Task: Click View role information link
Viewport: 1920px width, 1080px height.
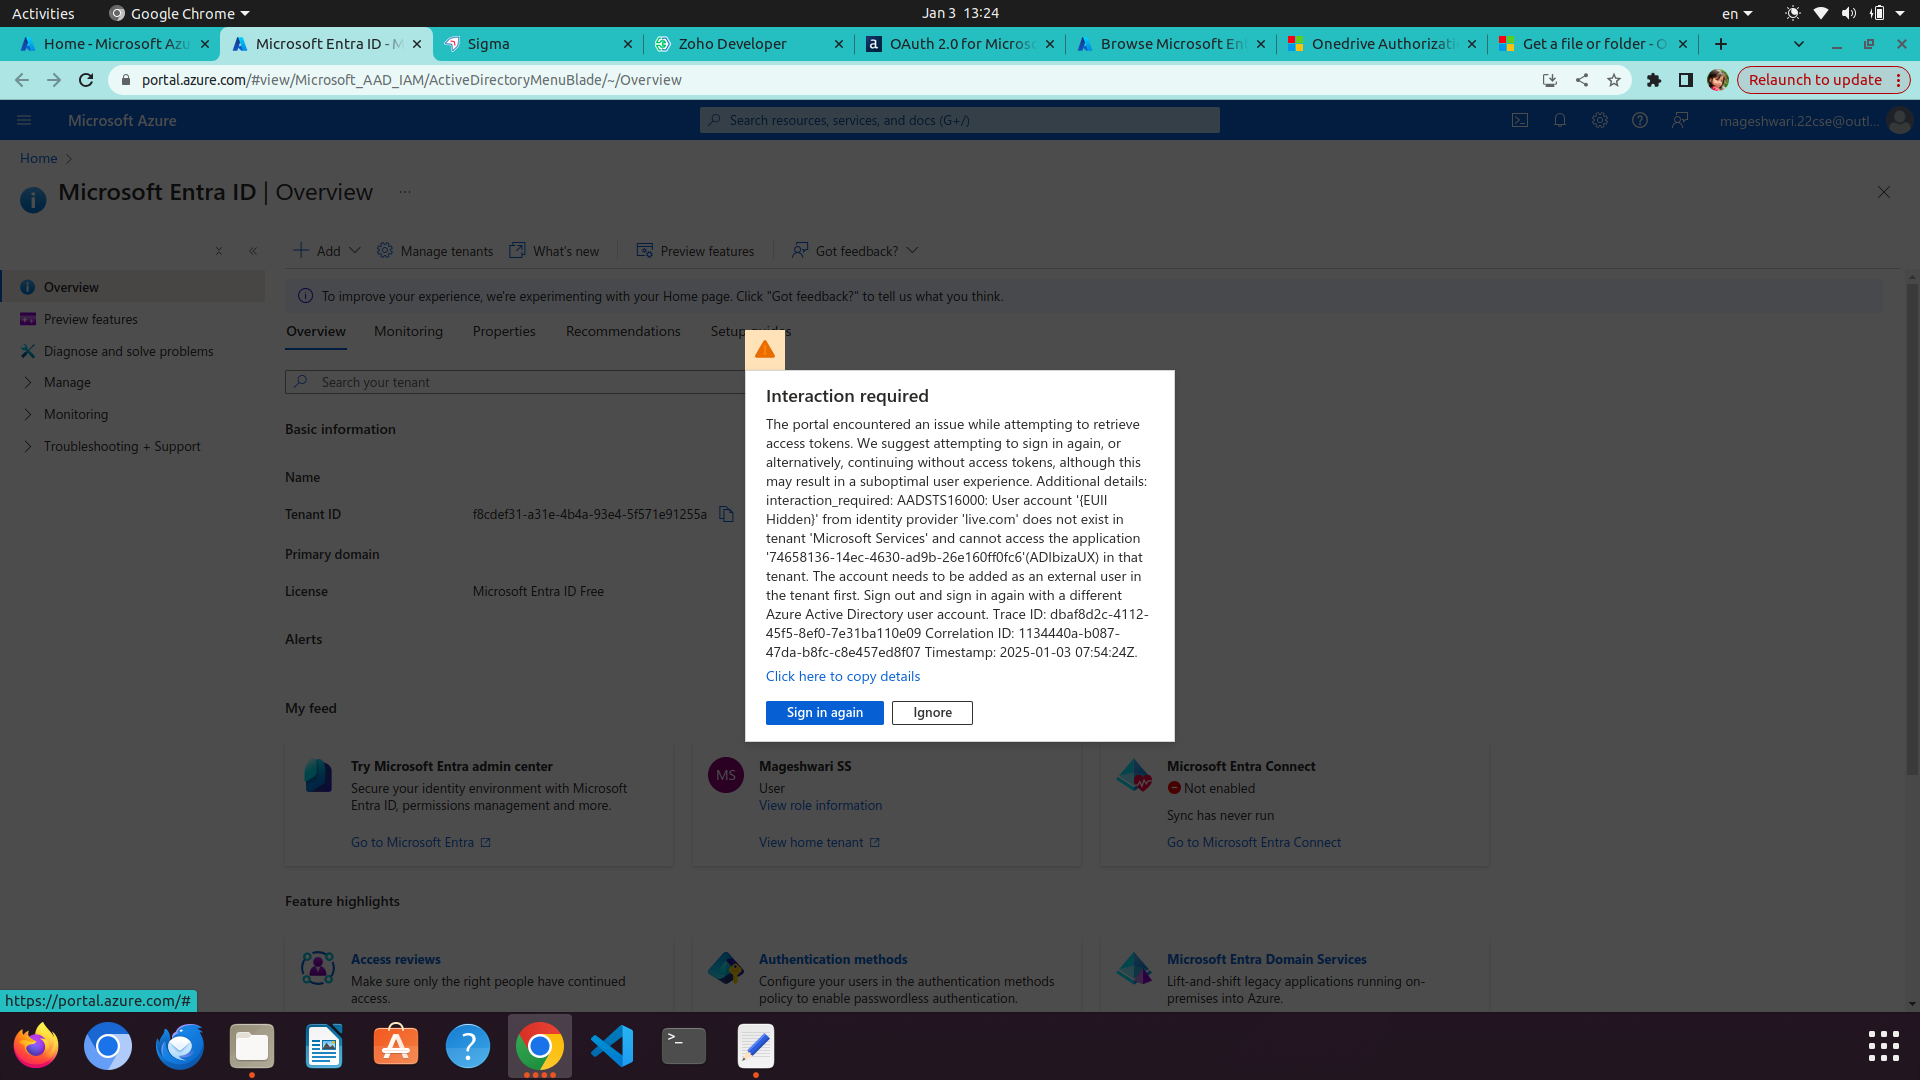Action: click(820, 805)
